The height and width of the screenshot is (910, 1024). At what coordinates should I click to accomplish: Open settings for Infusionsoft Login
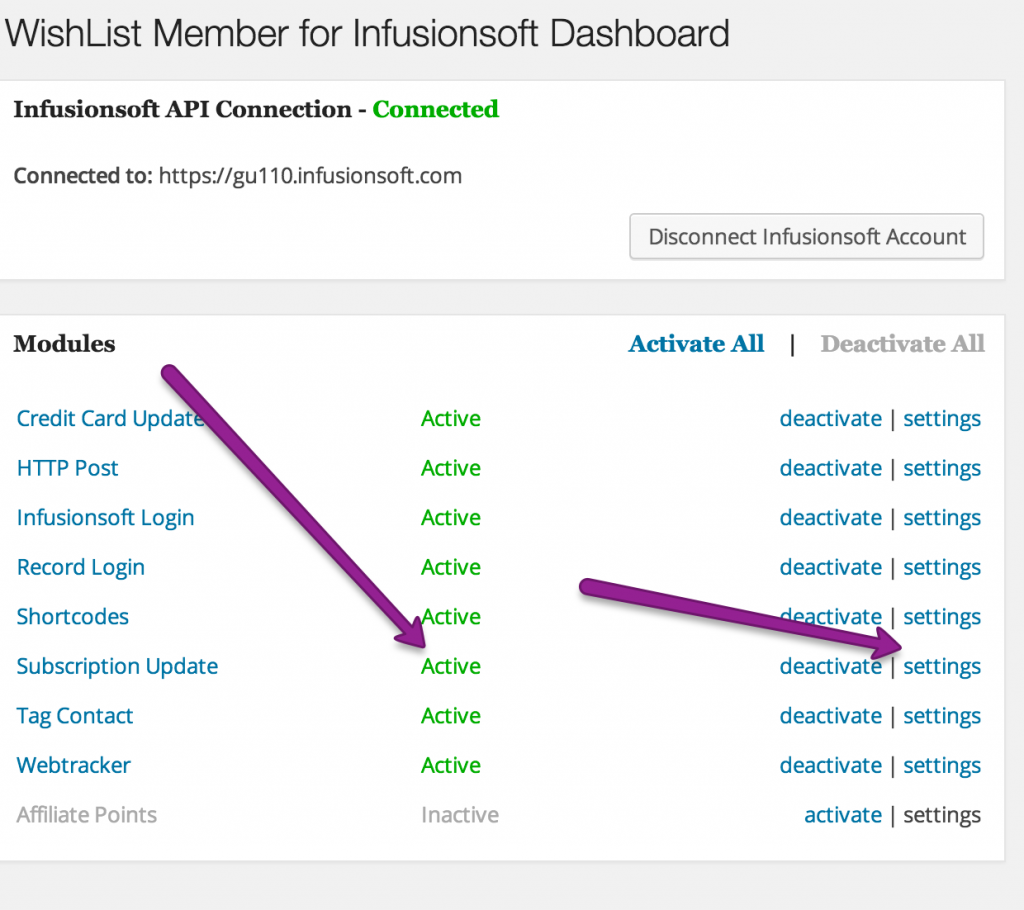(x=942, y=518)
